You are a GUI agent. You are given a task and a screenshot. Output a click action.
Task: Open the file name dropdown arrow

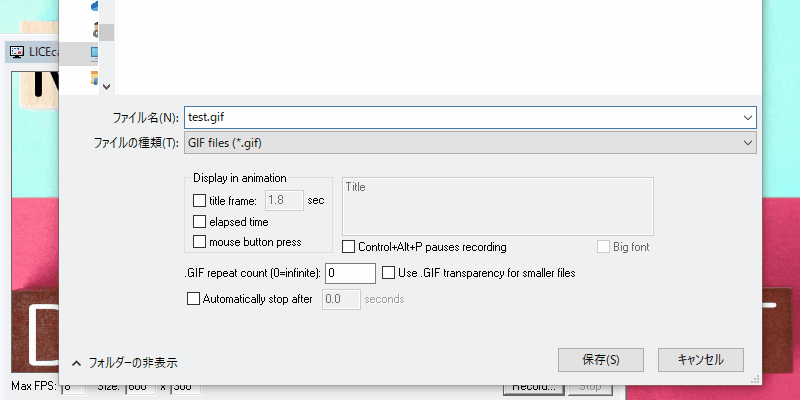(x=748, y=118)
